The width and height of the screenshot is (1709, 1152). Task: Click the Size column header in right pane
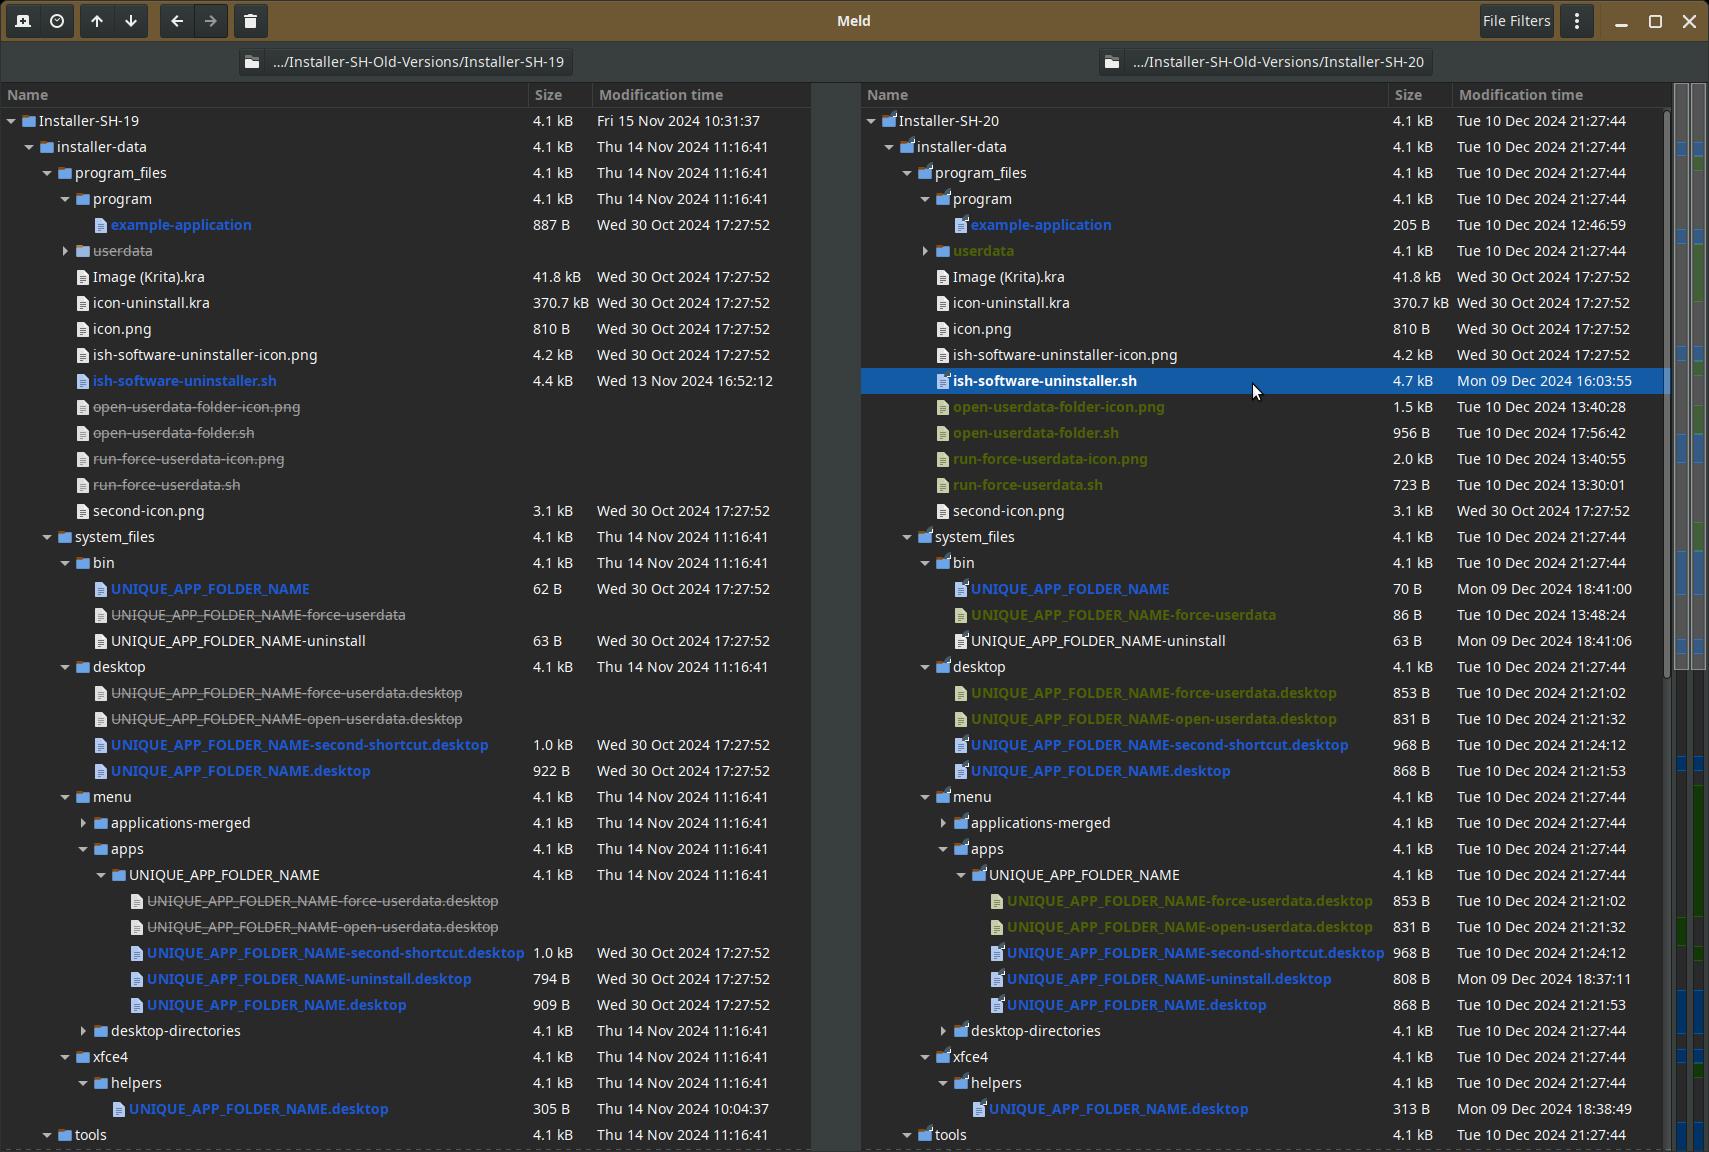[1408, 95]
